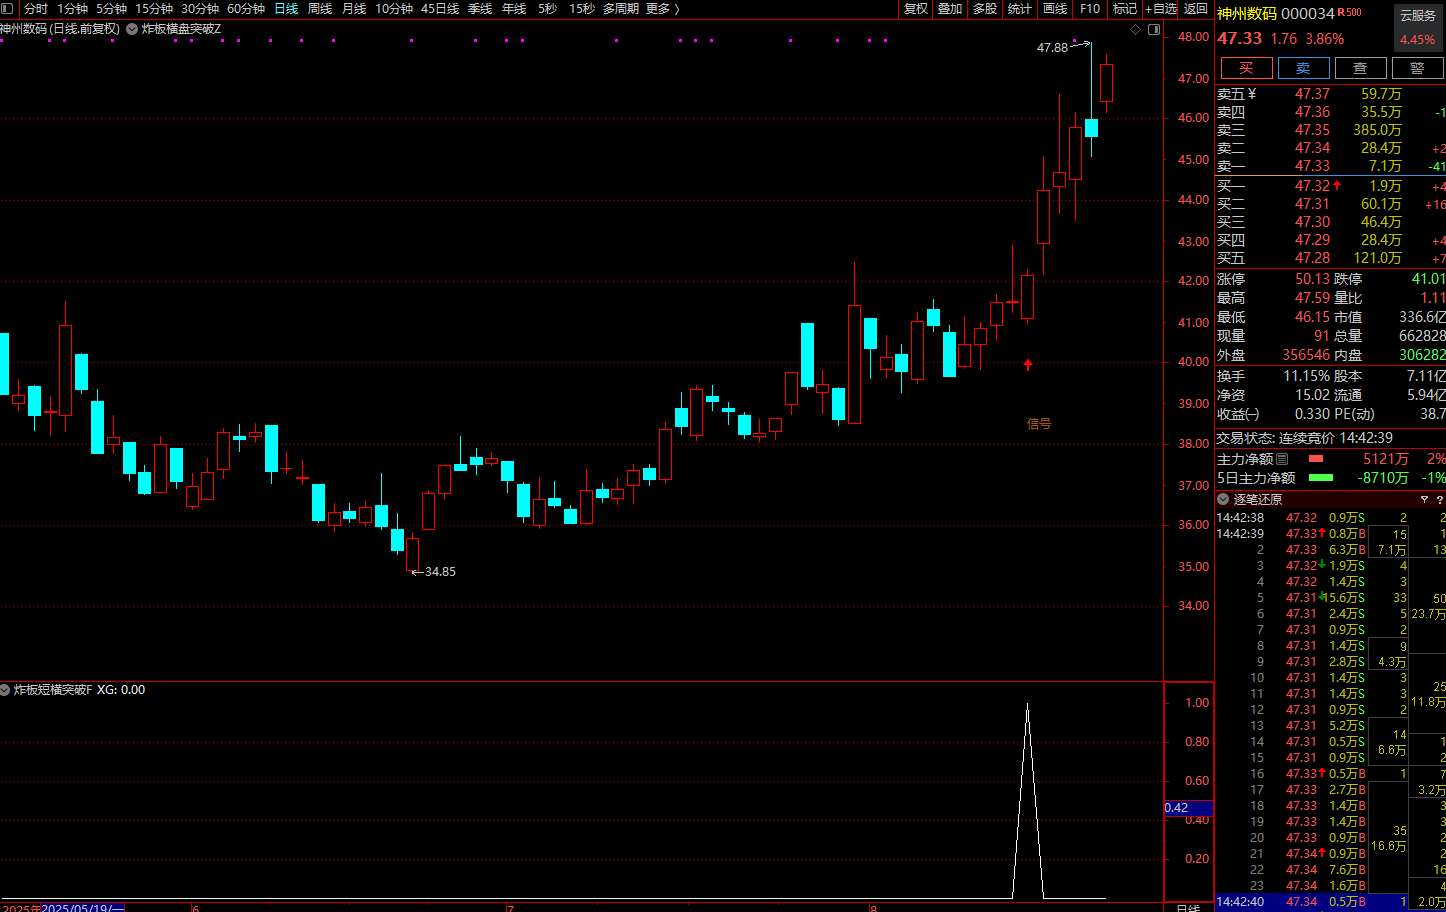Click the diamond icon above the price axis

[x=1135, y=30]
